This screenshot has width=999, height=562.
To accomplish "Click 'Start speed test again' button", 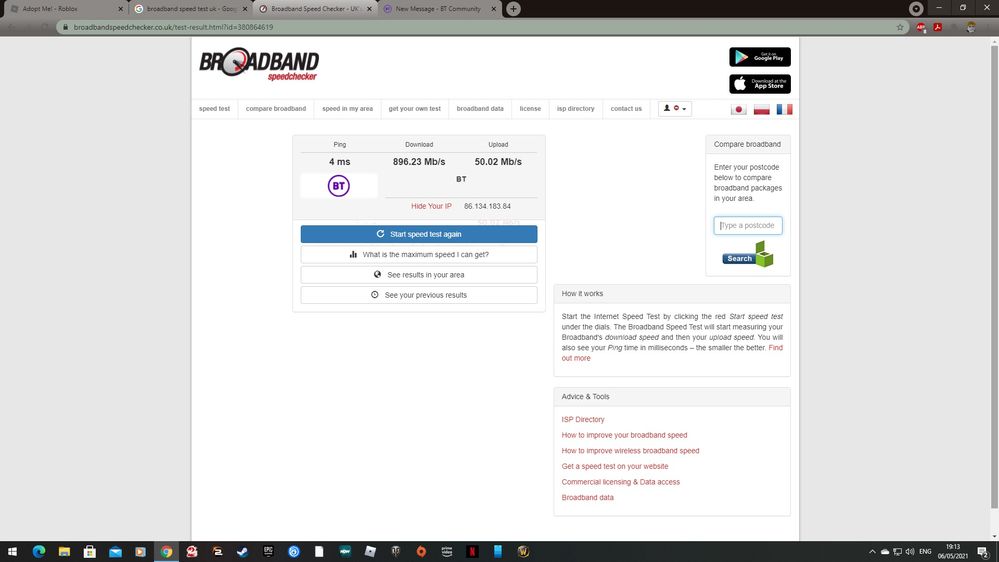I will tap(418, 234).
